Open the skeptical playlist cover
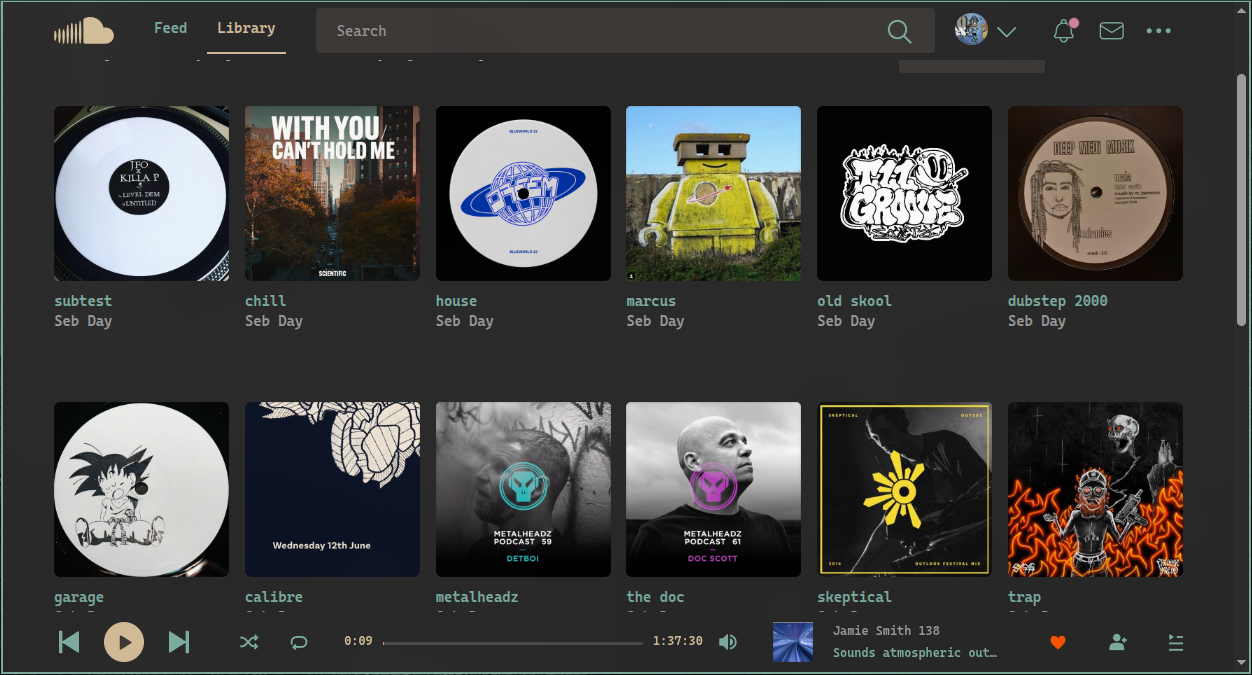1252x675 pixels. coord(905,490)
